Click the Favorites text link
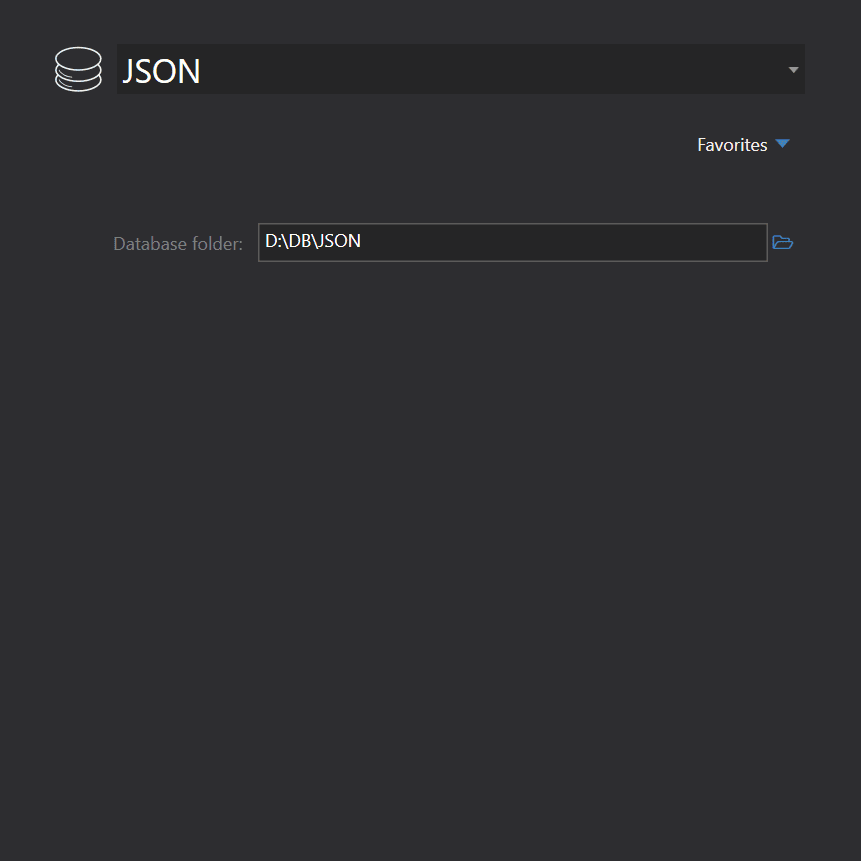 tap(732, 144)
